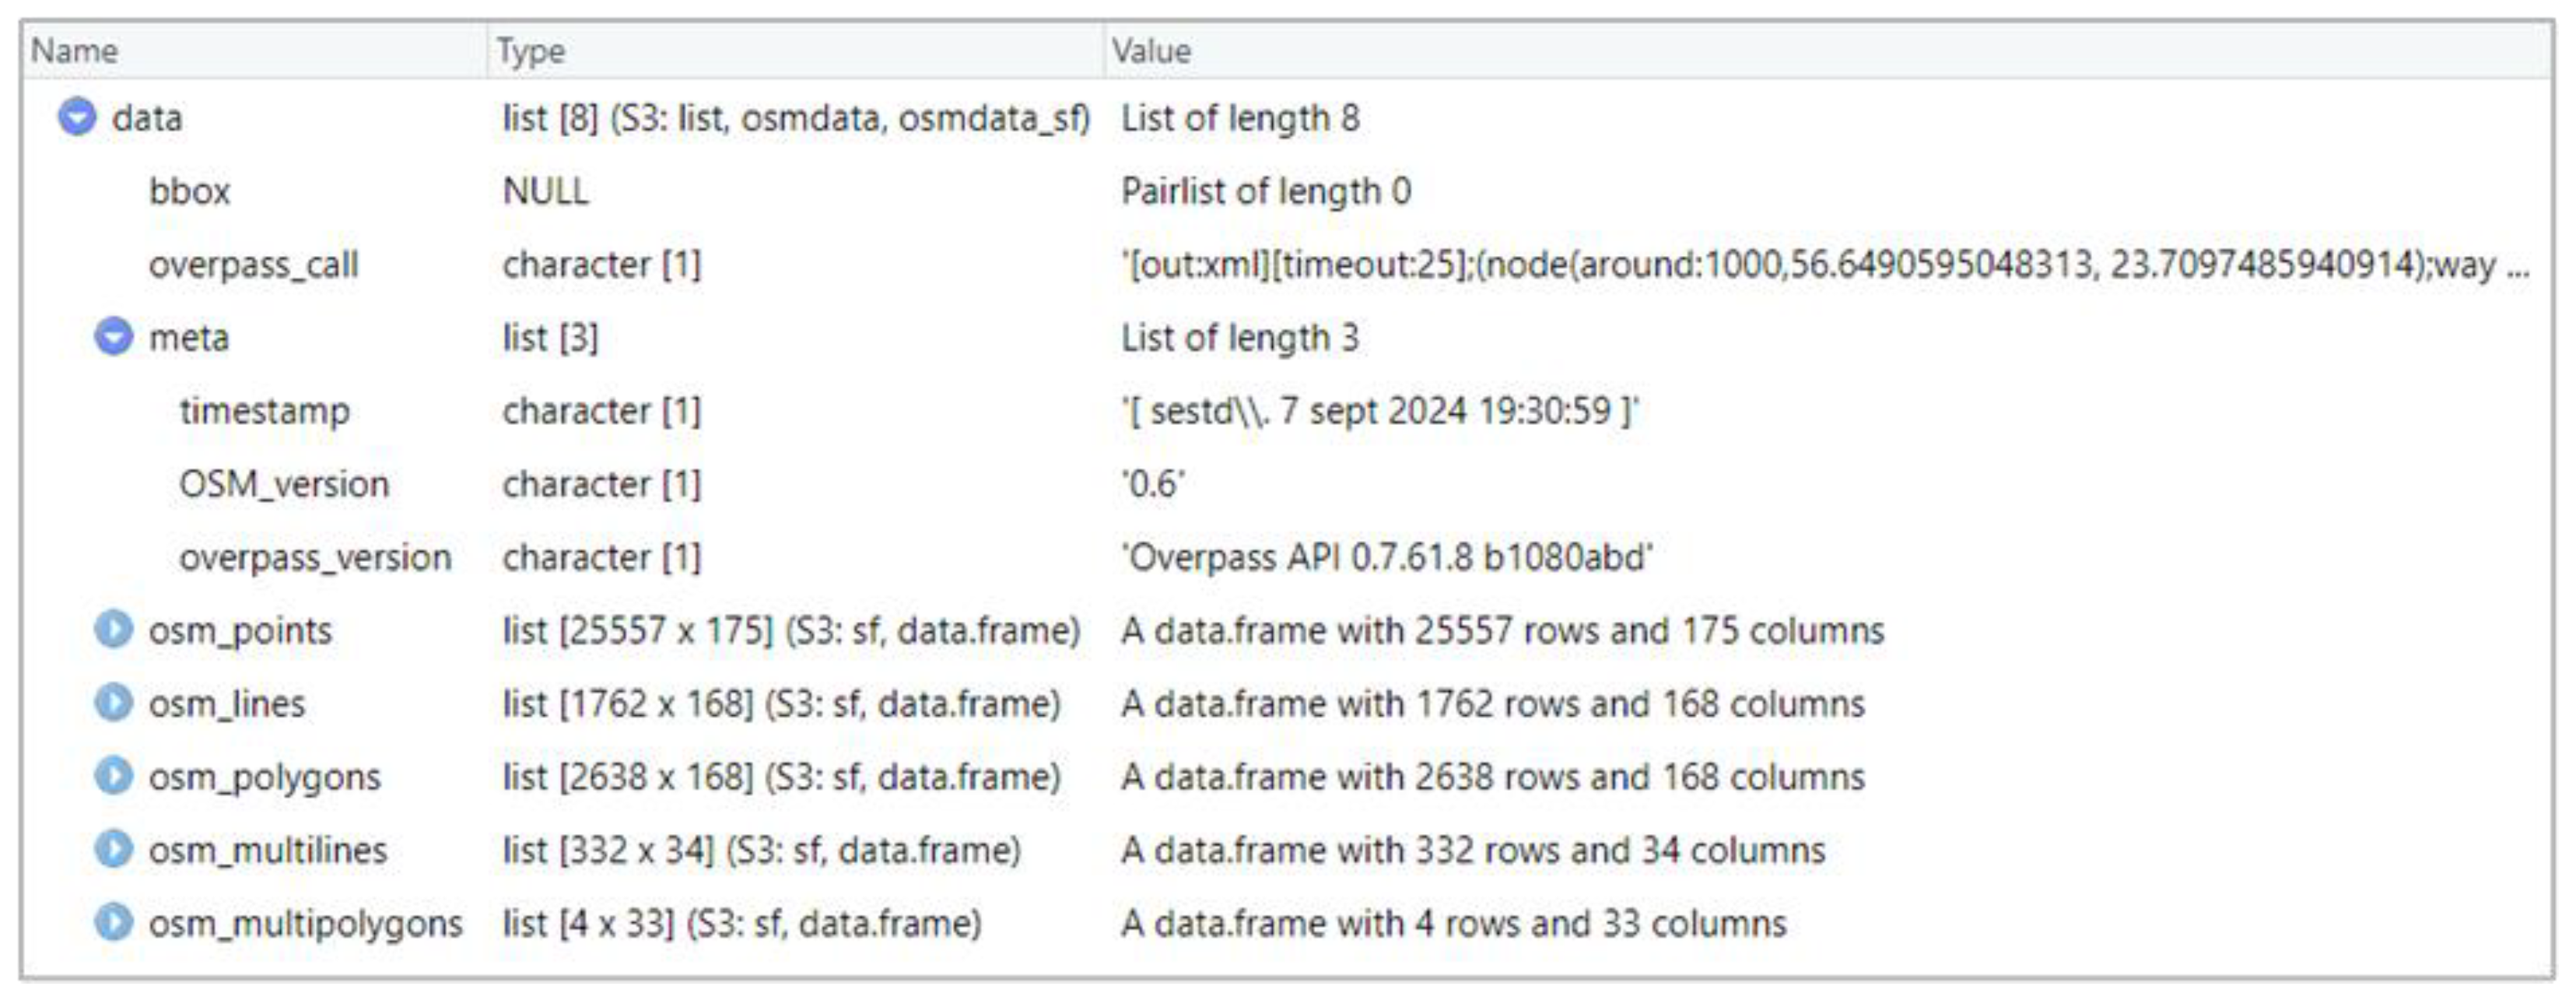Select the overpass_call row

tap(1286, 264)
